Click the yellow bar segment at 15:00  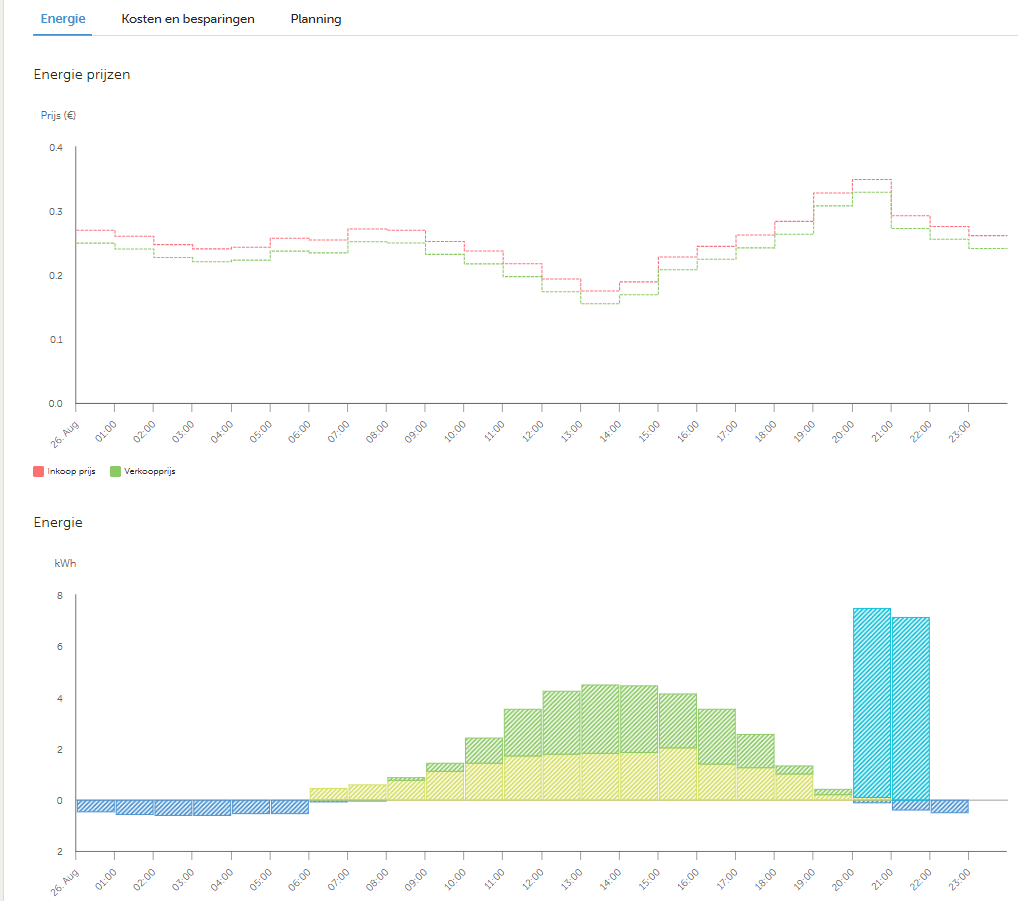(x=678, y=774)
